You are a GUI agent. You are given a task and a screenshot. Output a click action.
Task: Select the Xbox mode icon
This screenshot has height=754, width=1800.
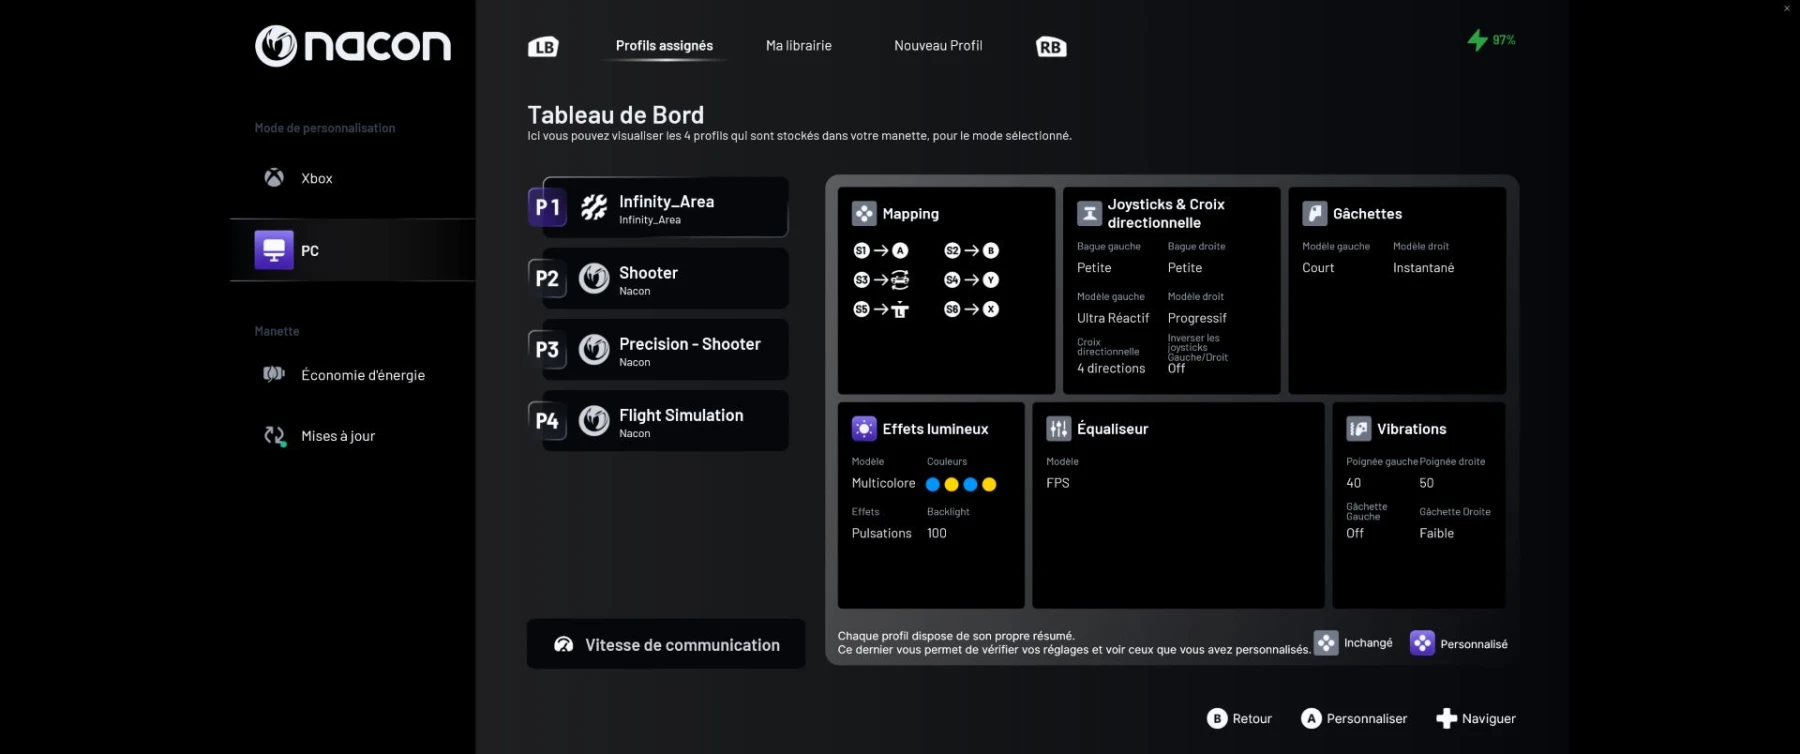(274, 178)
